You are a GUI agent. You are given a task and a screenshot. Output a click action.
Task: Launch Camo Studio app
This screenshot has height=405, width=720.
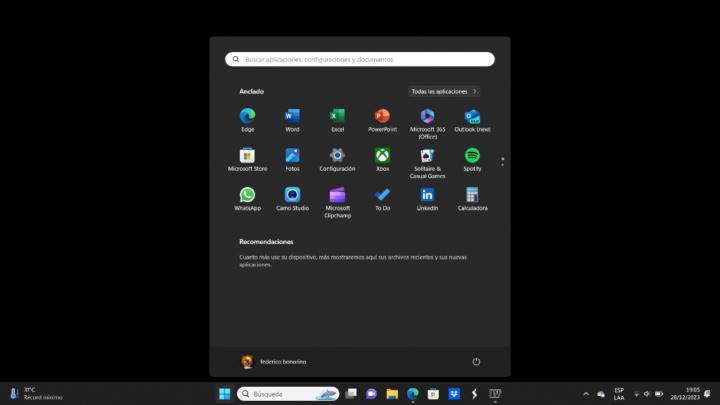coord(292,199)
